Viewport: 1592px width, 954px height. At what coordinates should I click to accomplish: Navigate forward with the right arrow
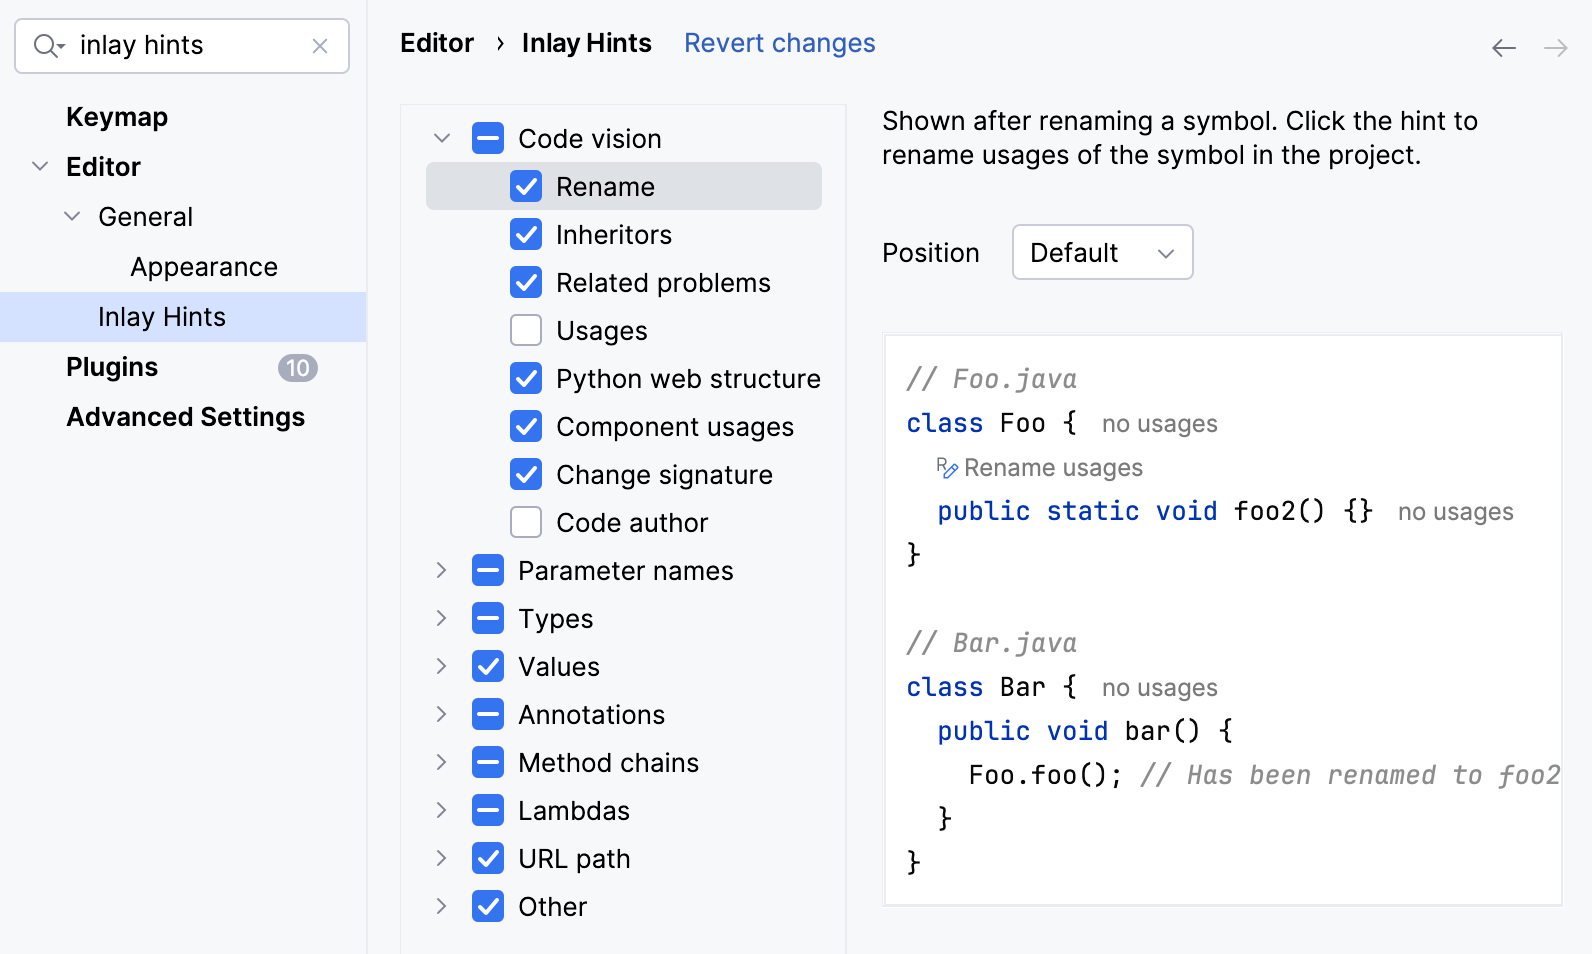click(x=1555, y=48)
